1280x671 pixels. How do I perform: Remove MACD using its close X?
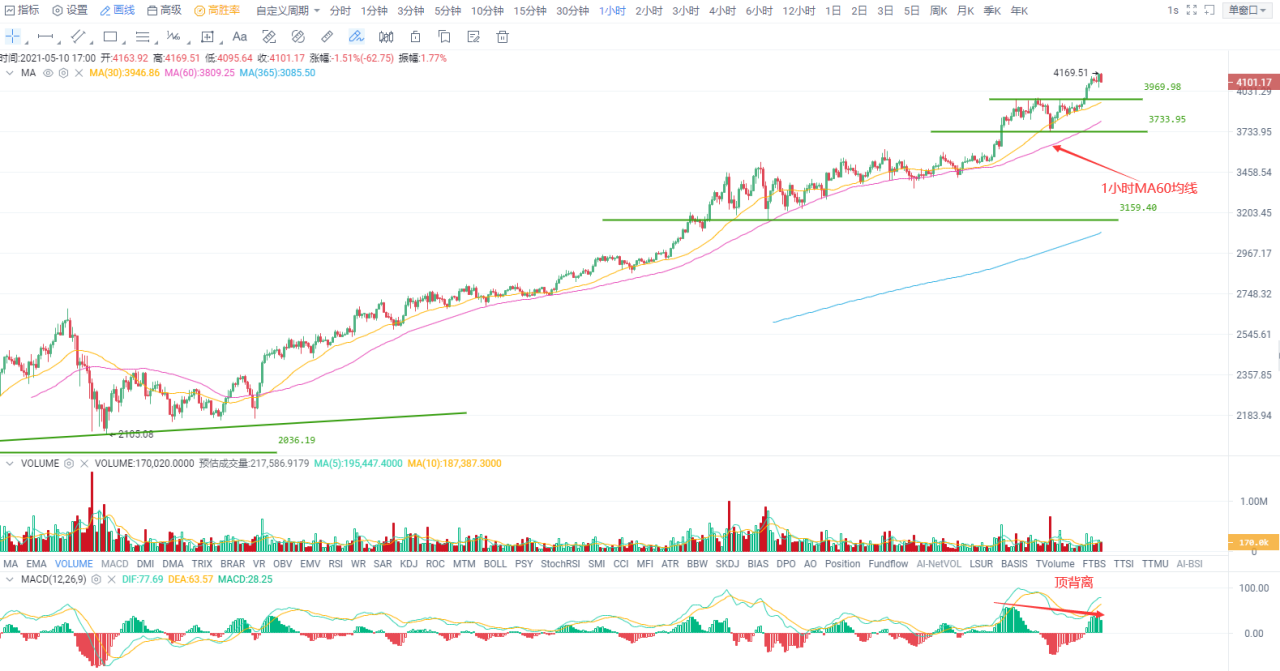click(x=111, y=579)
